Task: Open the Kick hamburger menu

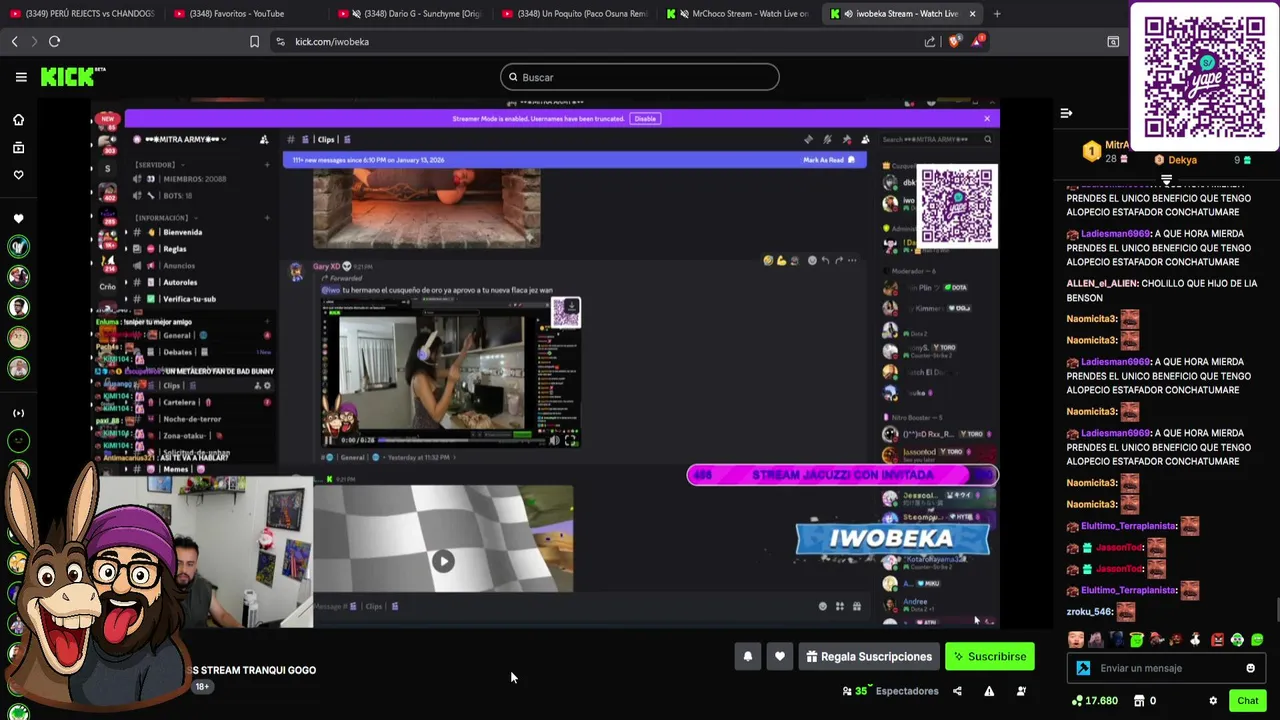Action: 21,77
